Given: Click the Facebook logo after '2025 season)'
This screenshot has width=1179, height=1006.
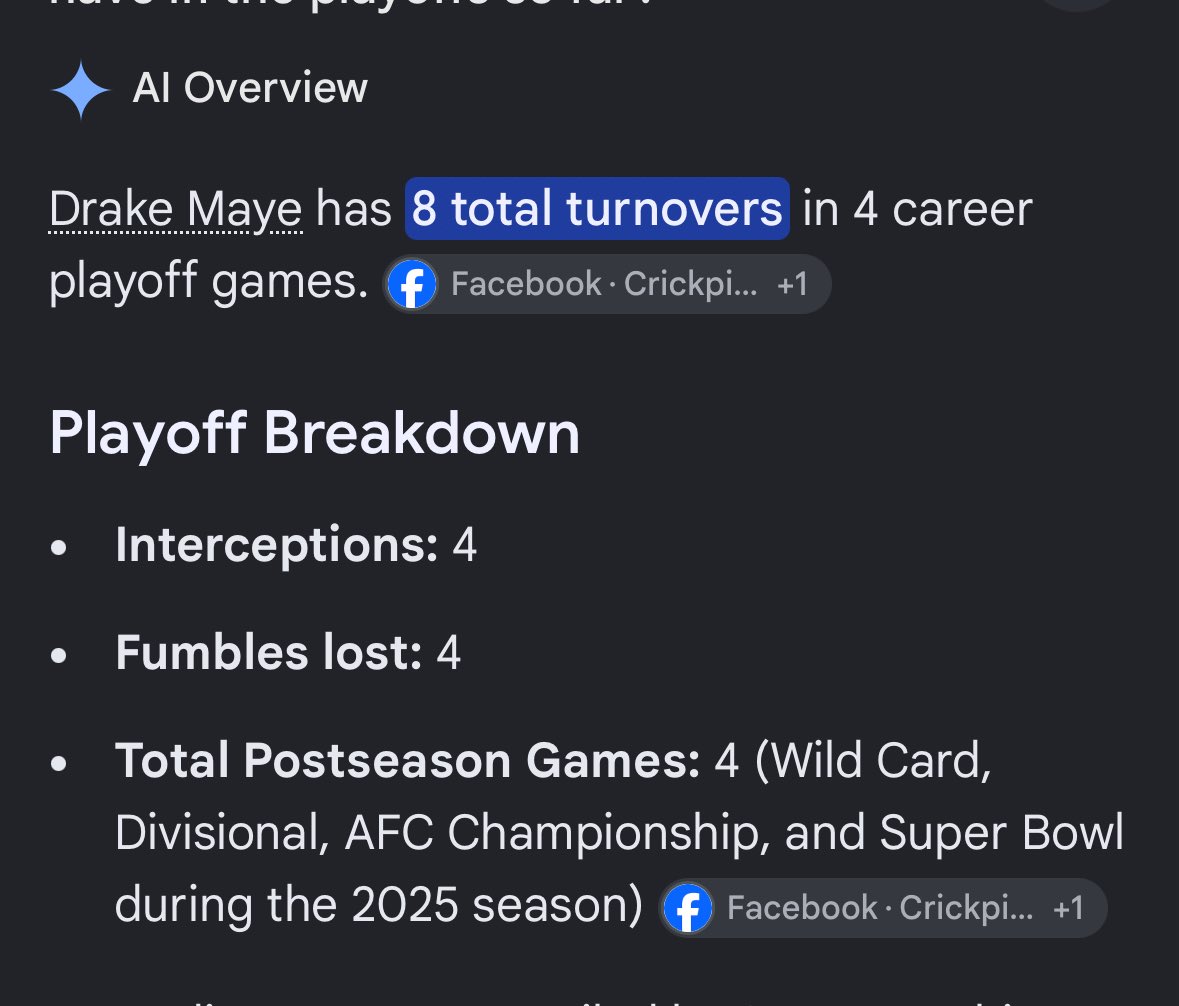Looking at the screenshot, I should tap(688, 908).
